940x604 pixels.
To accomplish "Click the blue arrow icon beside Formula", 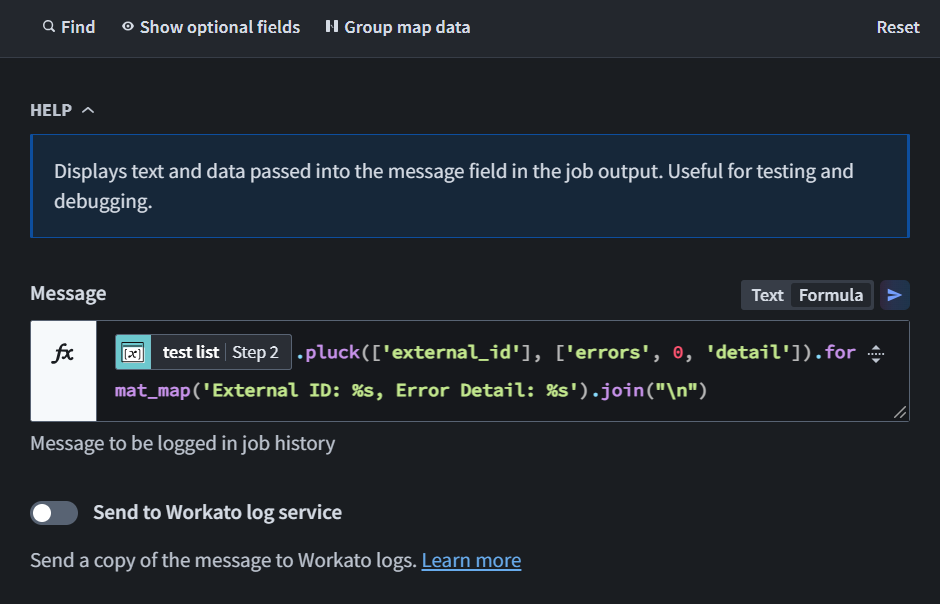I will (895, 295).
